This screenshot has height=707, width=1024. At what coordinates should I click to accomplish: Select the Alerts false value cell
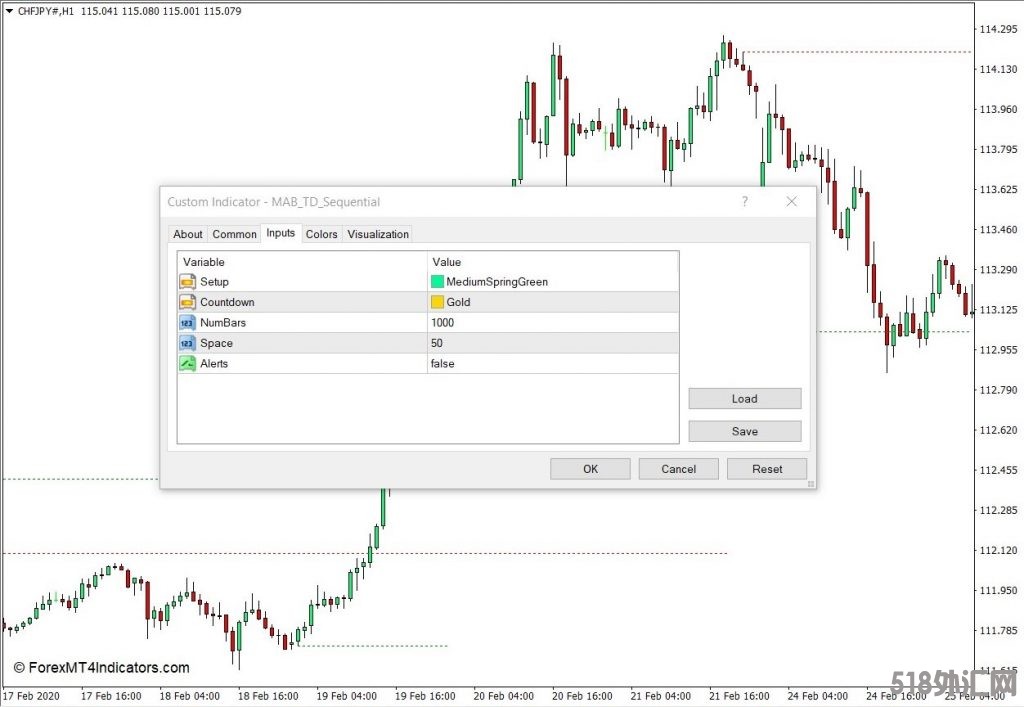552,364
